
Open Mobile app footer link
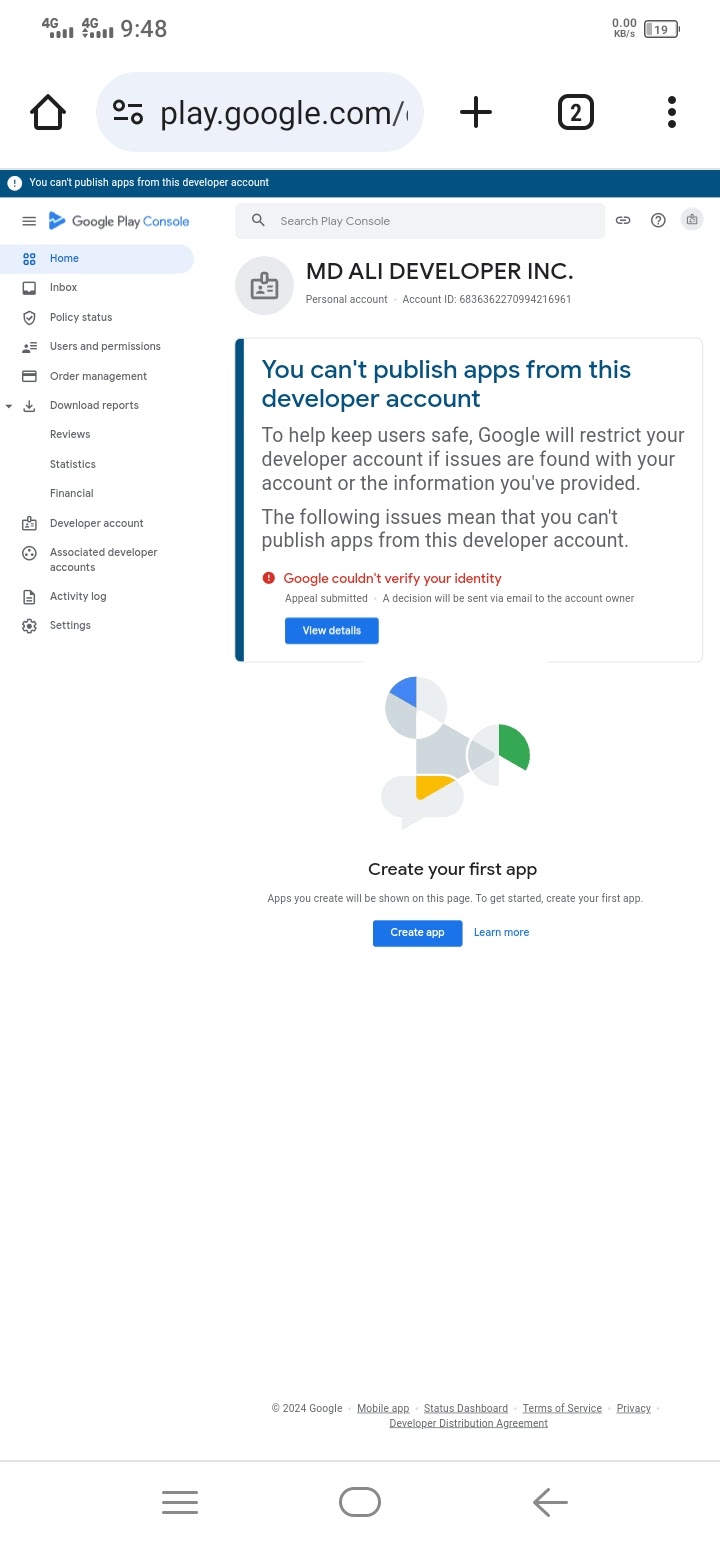pos(383,1408)
